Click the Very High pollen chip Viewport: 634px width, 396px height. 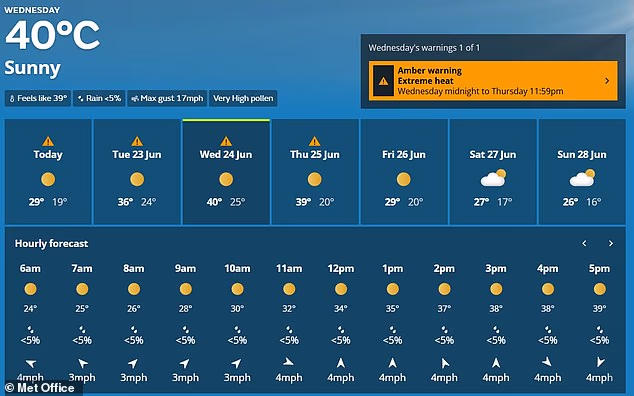coord(243,98)
